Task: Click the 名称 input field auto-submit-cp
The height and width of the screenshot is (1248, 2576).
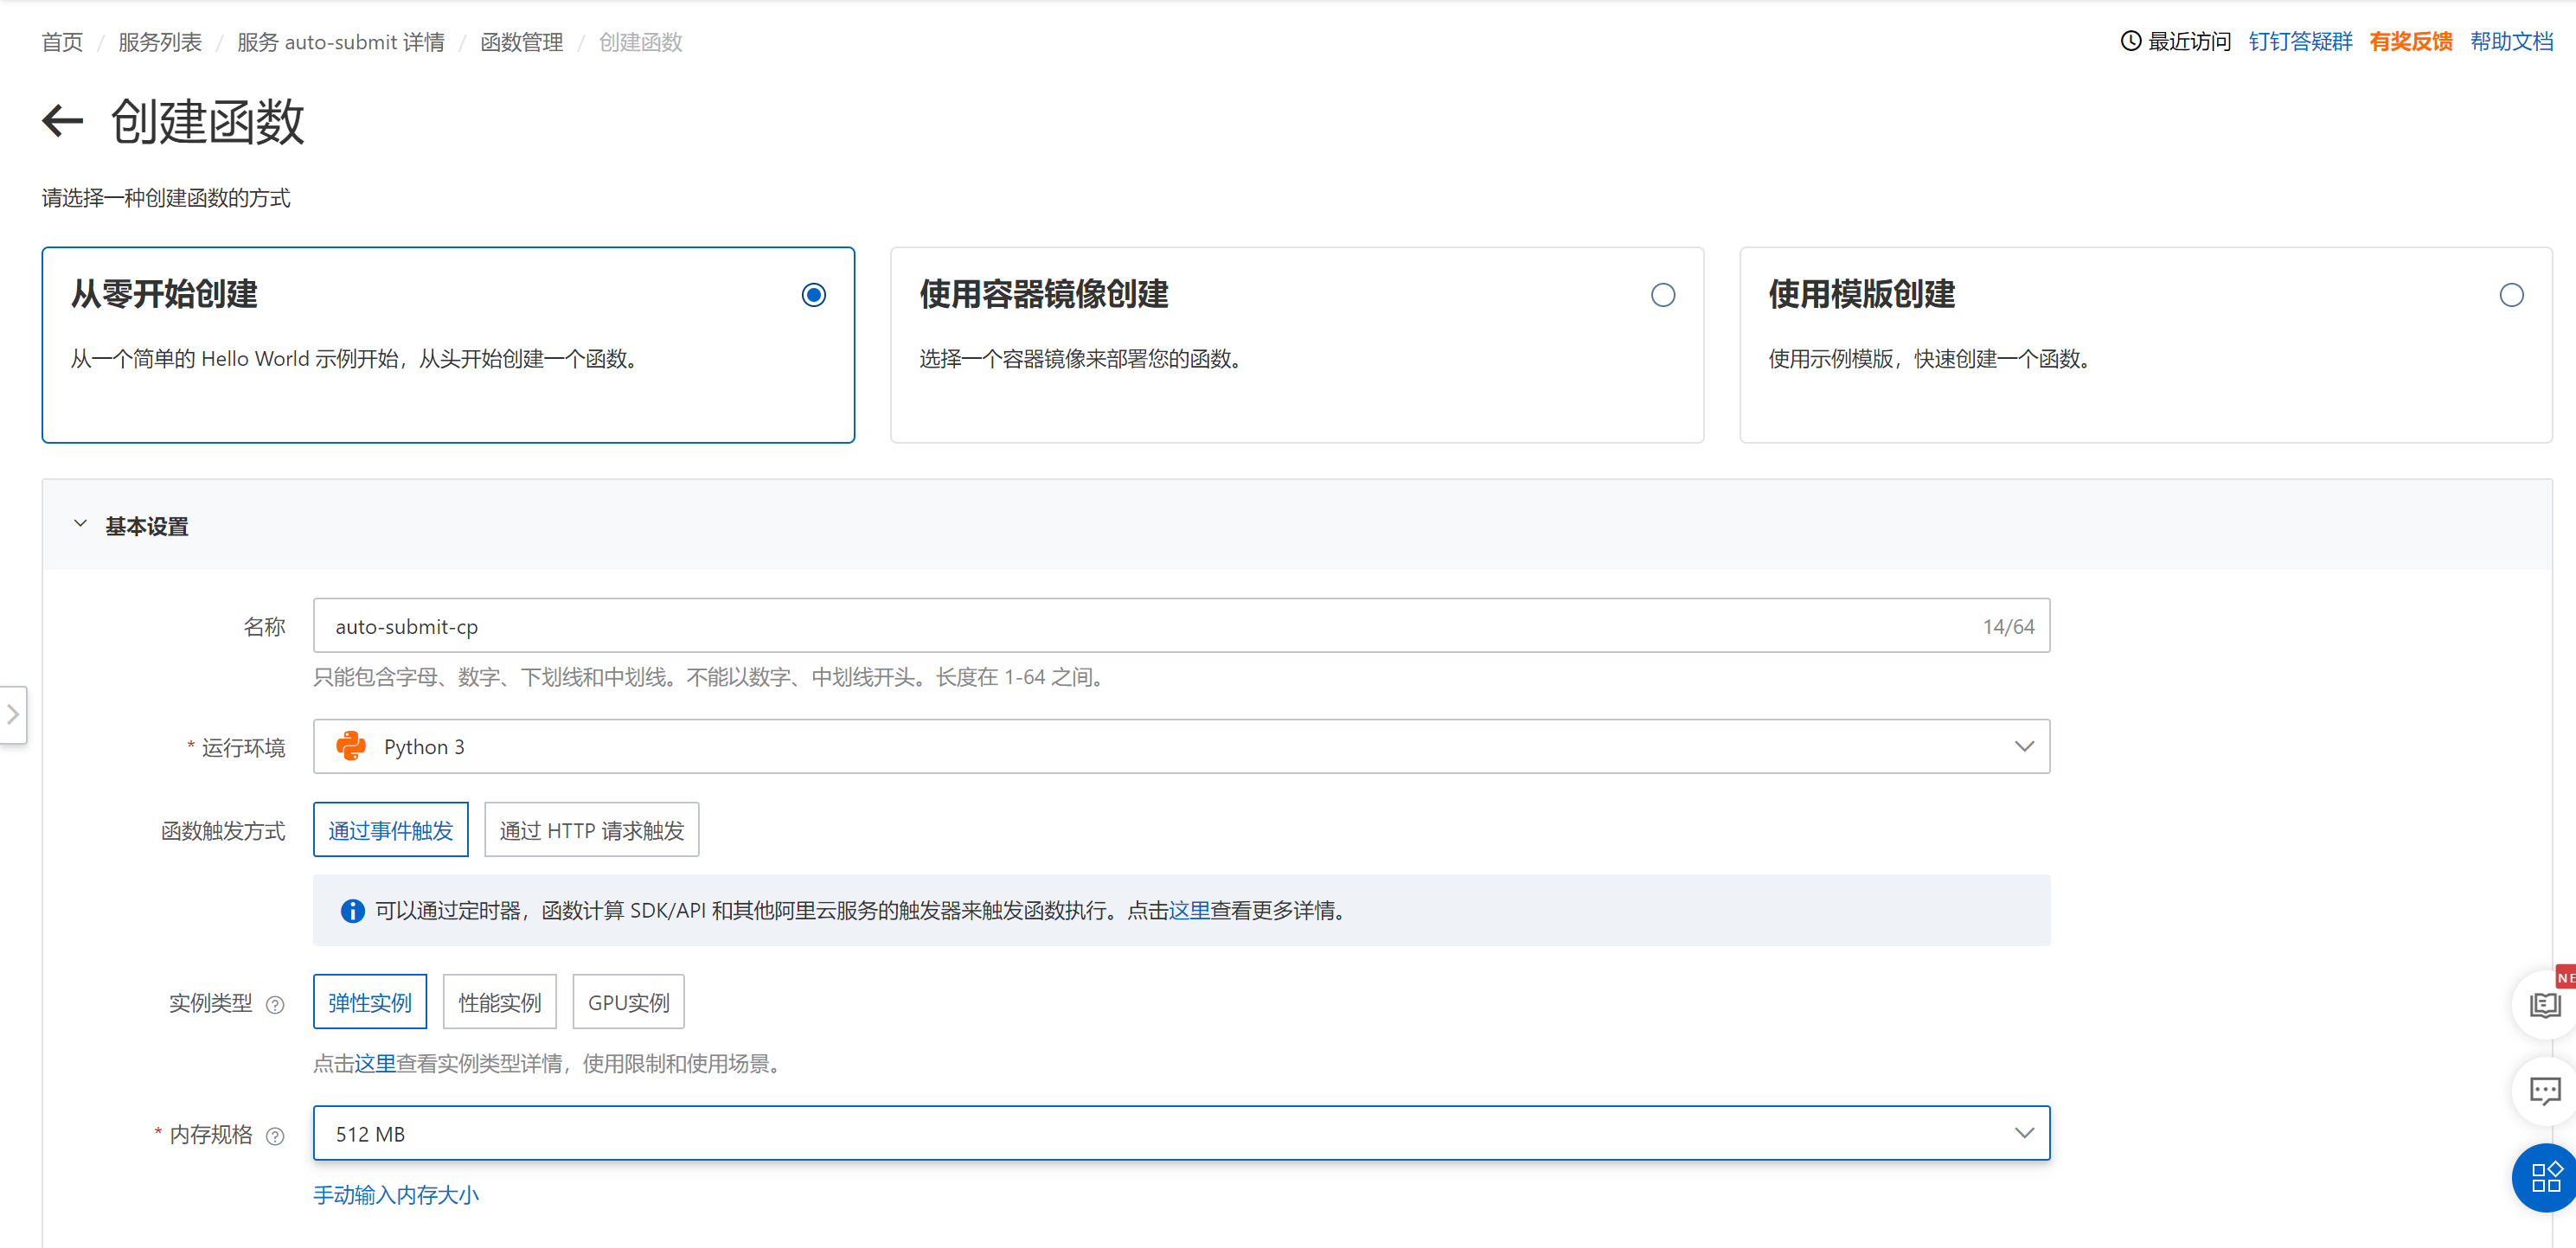Action: click(x=1181, y=626)
